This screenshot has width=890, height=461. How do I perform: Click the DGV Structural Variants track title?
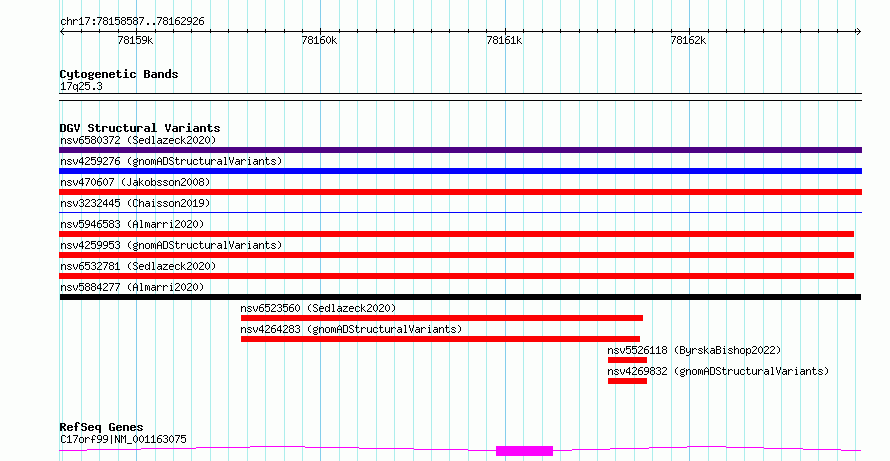click(140, 128)
